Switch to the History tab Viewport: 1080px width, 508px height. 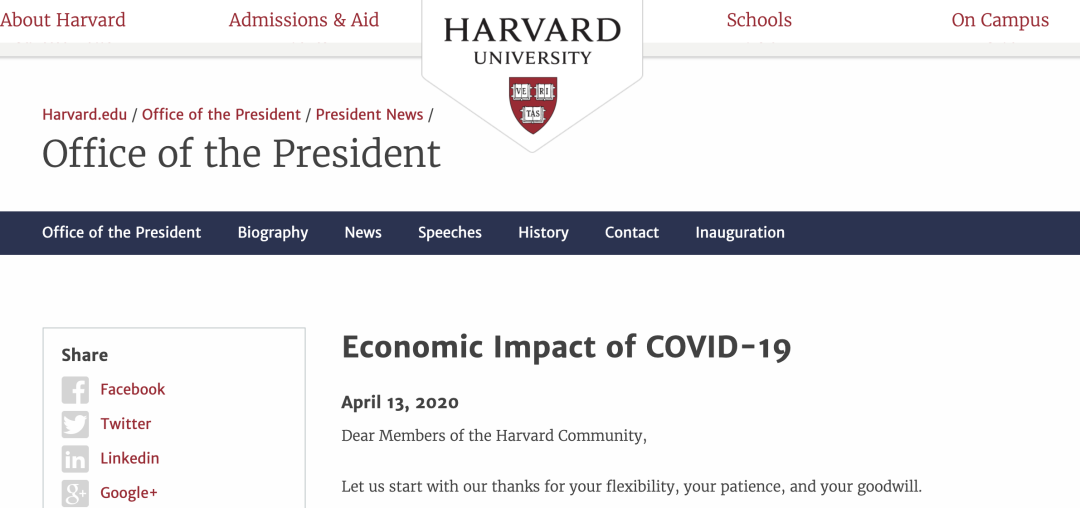543,233
